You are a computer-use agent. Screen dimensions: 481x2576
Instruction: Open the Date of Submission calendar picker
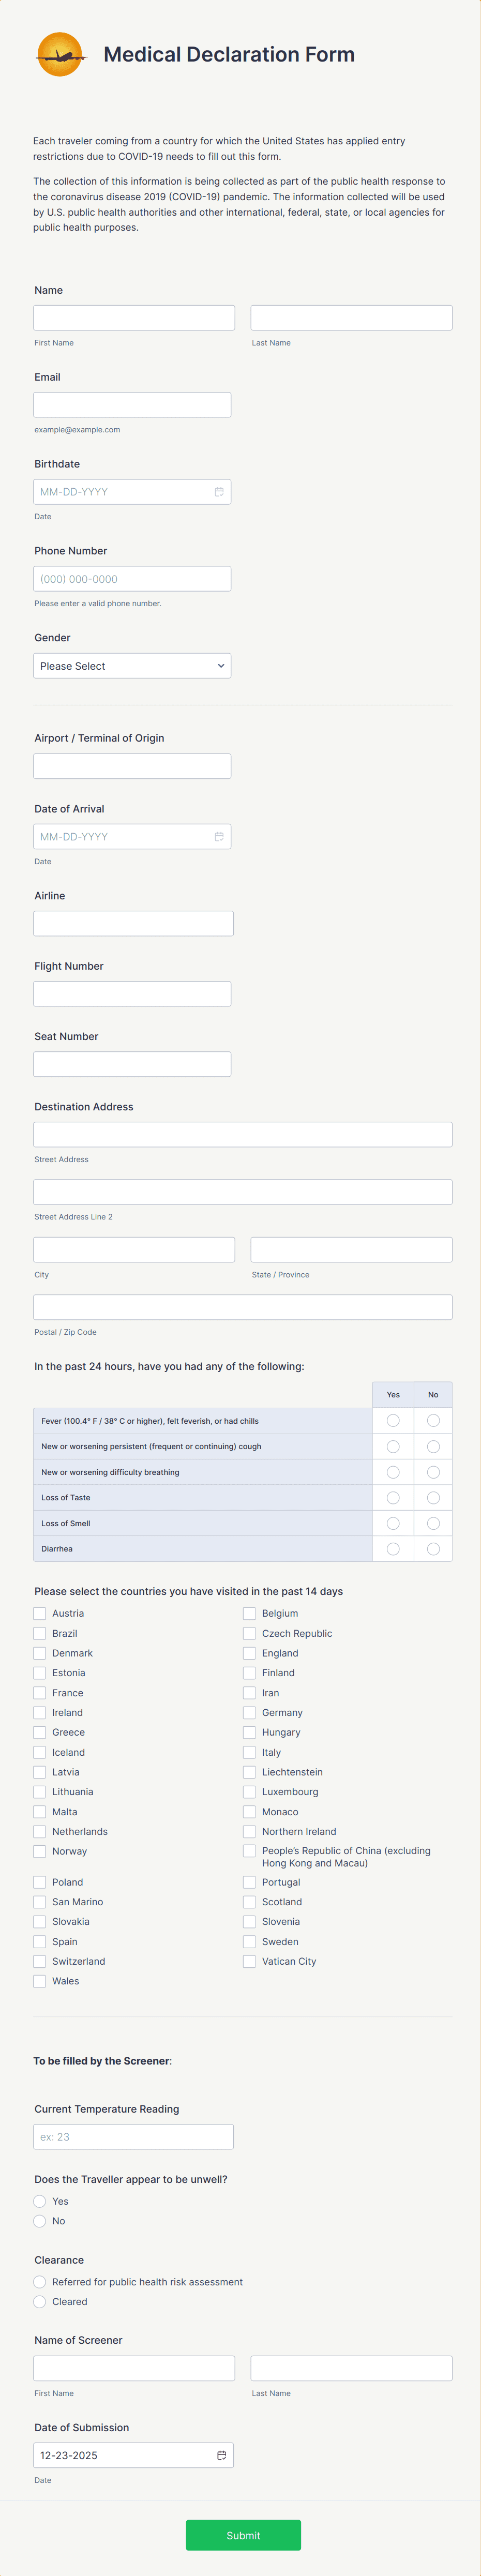(221, 2455)
